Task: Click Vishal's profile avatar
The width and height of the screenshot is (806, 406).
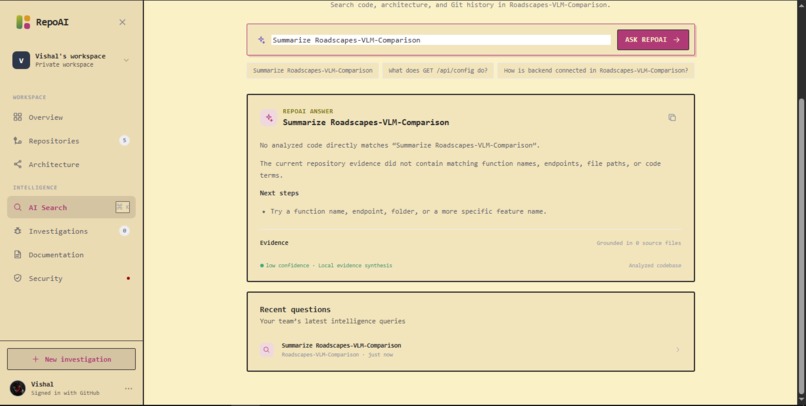Action: [17, 388]
